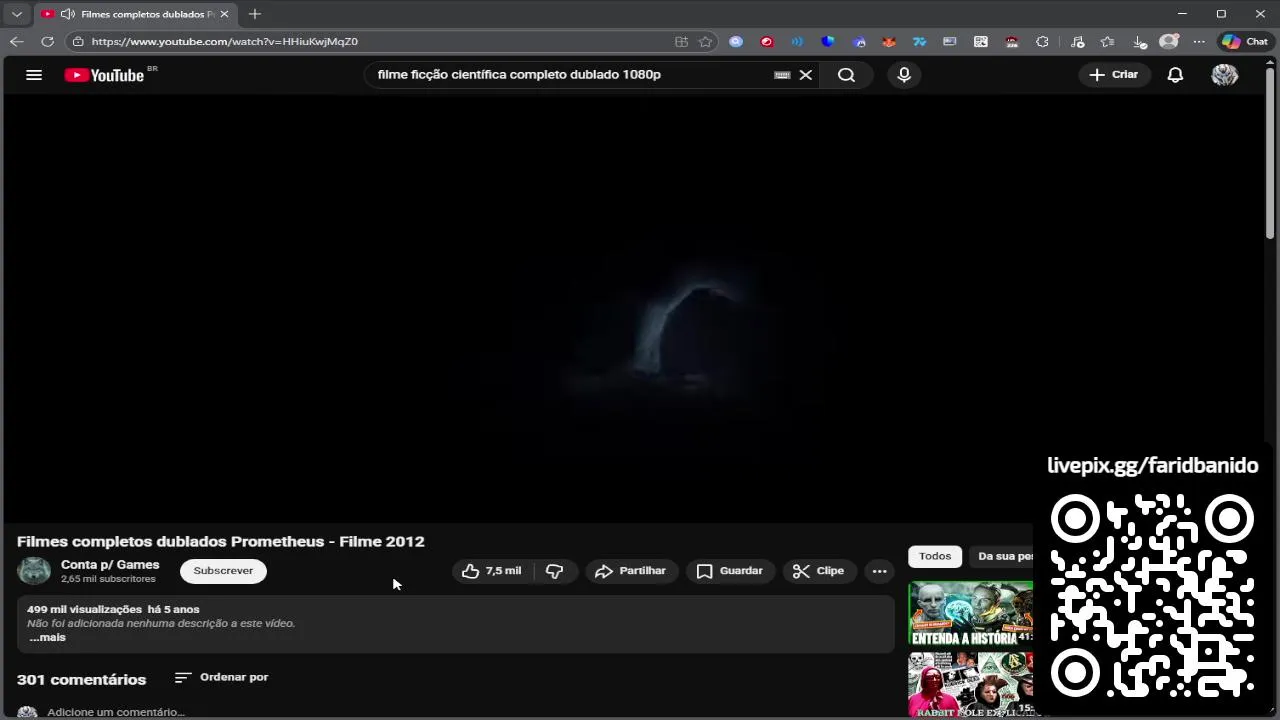Click the browser address bar URL
This screenshot has height=720, width=1280.
[224, 41]
